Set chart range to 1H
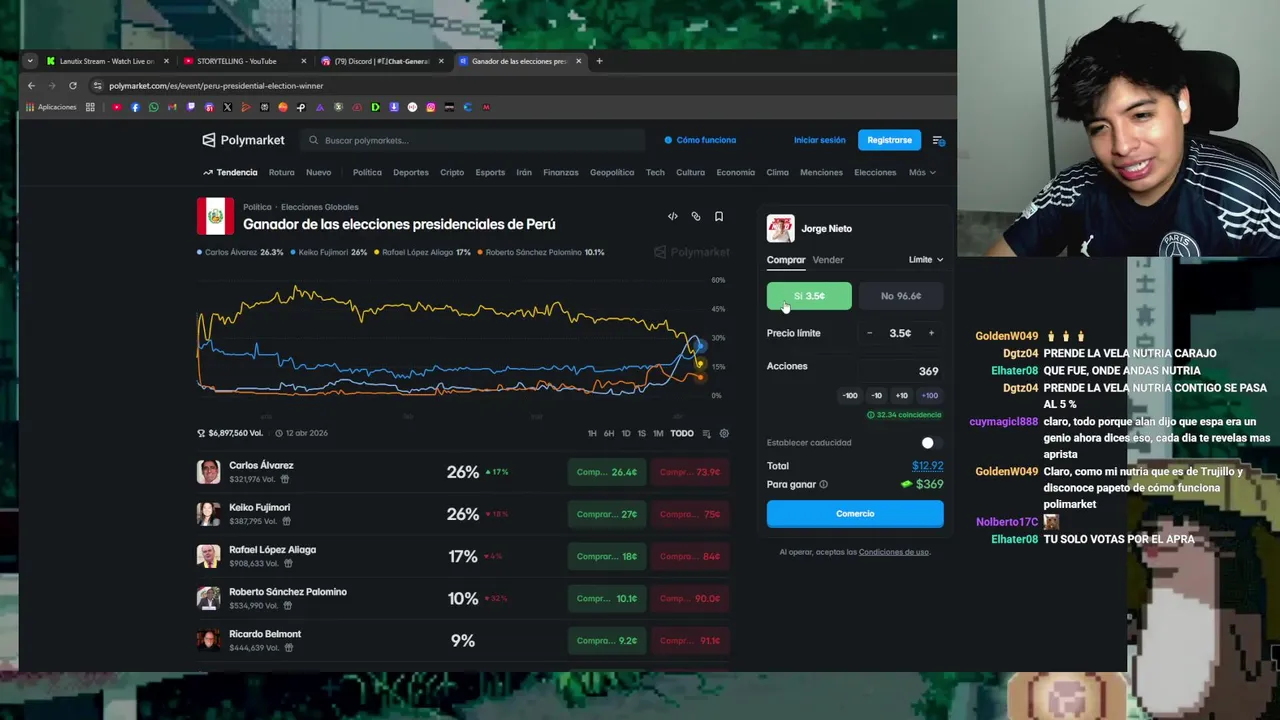The height and width of the screenshot is (720, 1280). pyautogui.click(x=592, y=433)
